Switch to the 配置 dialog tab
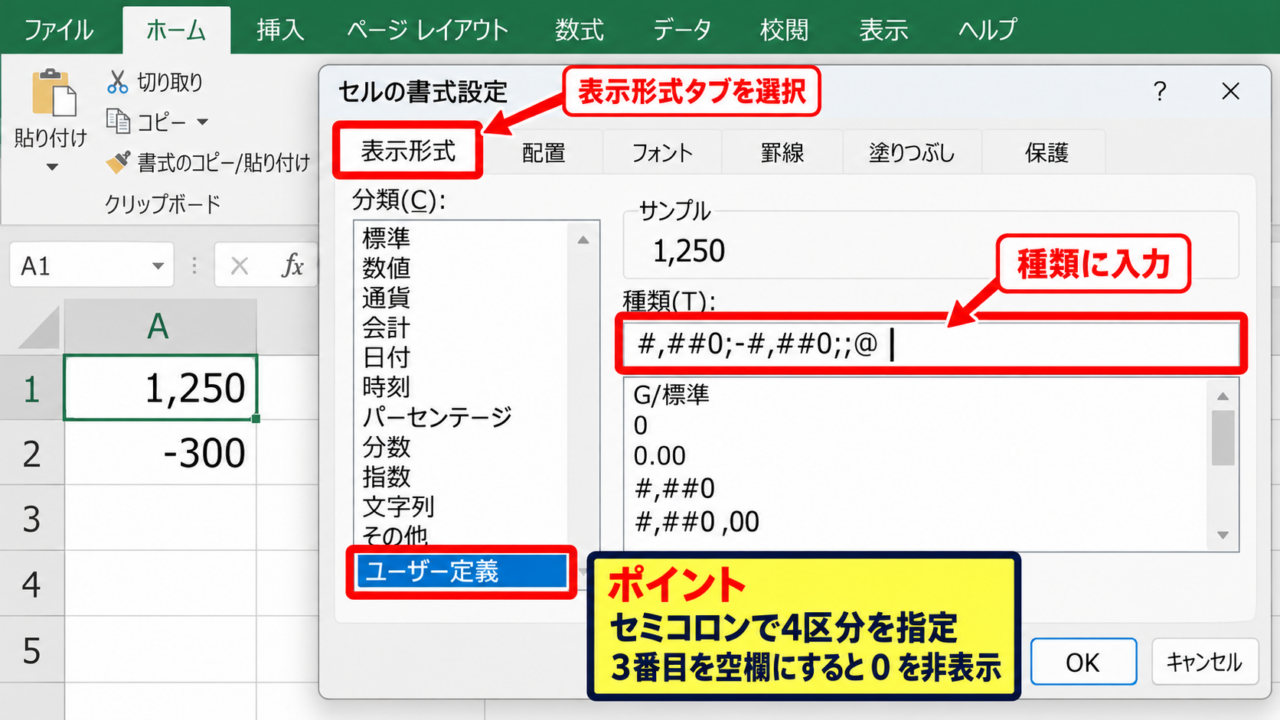This screenshot has width=1280, height=720. pyautogui.click(x=543, y=153)
